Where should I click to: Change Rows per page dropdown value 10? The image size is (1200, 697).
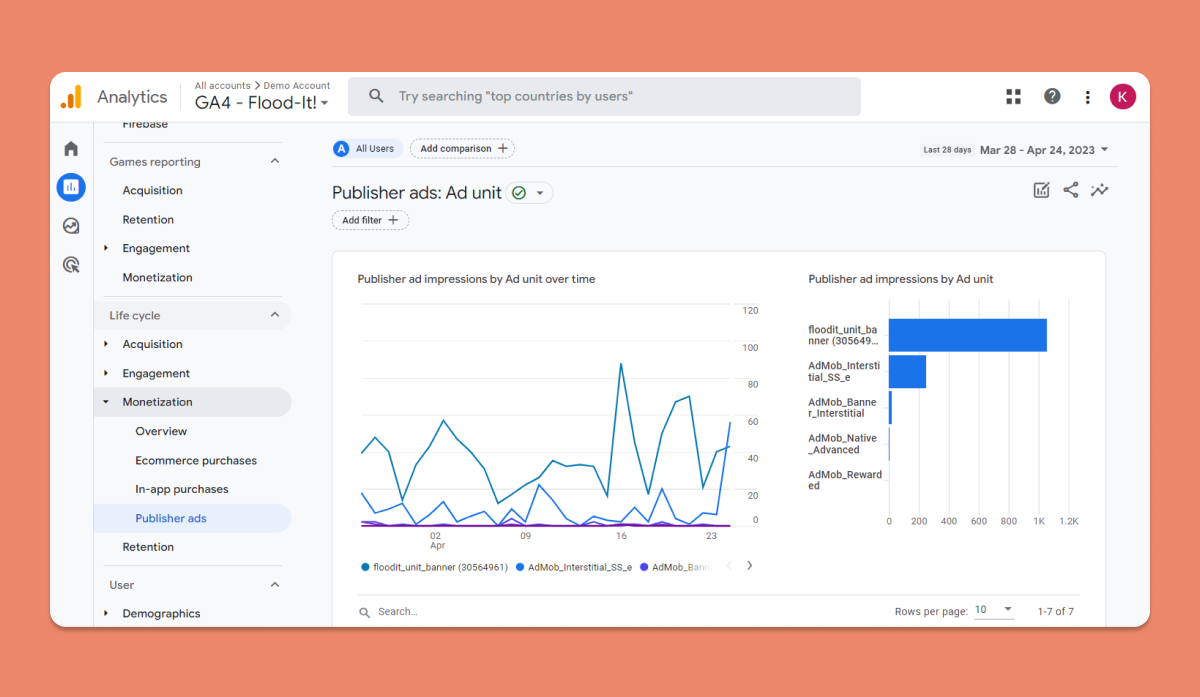pos(994,610)
